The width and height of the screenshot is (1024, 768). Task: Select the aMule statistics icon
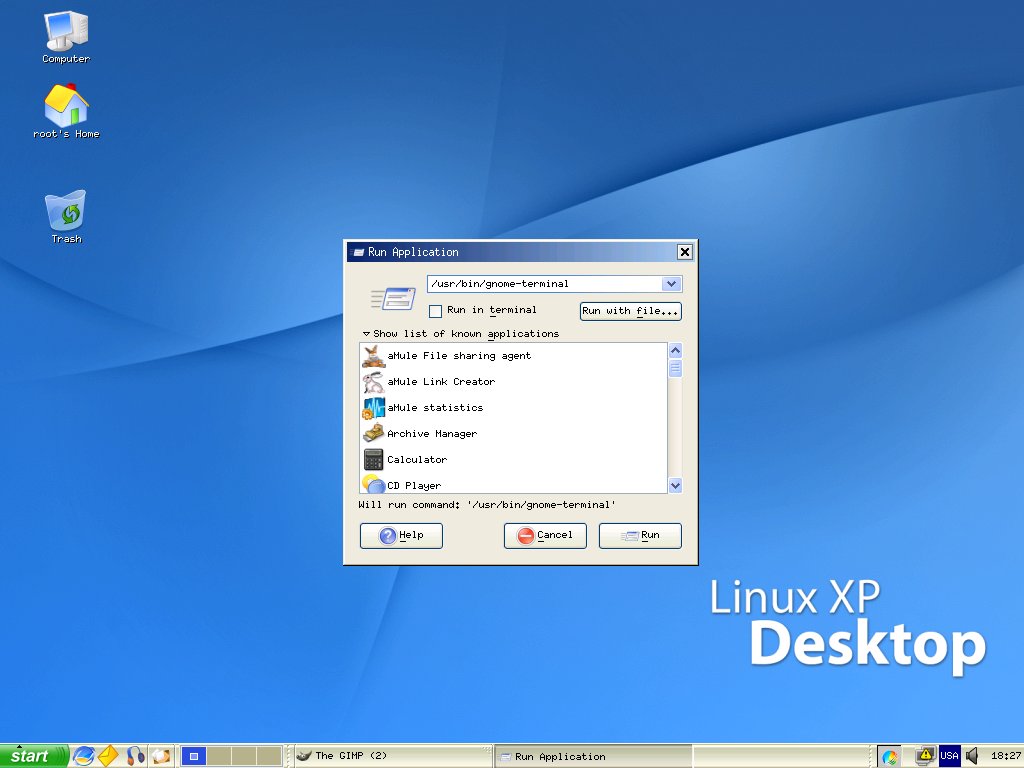coord(373,408)
